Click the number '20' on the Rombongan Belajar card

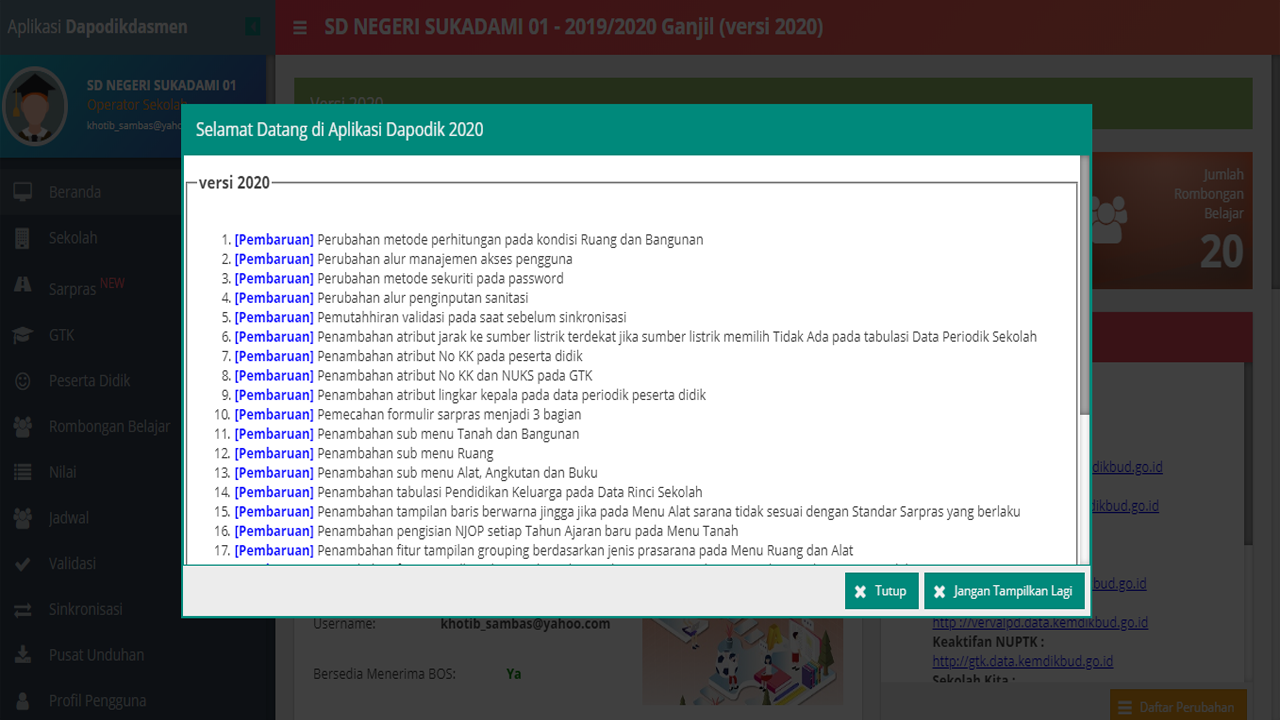1221,252
